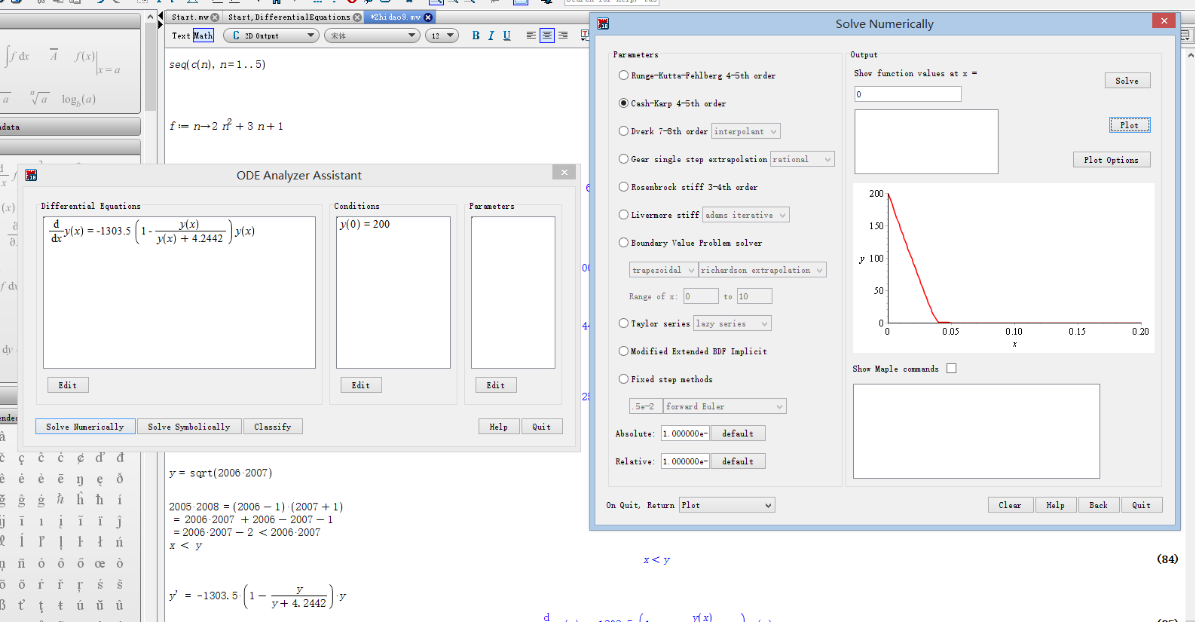The height and width of the screenshot is (622, 1195).
Task: Click Clear in Solve Numerically dialog
Action: coord(1011,505)
